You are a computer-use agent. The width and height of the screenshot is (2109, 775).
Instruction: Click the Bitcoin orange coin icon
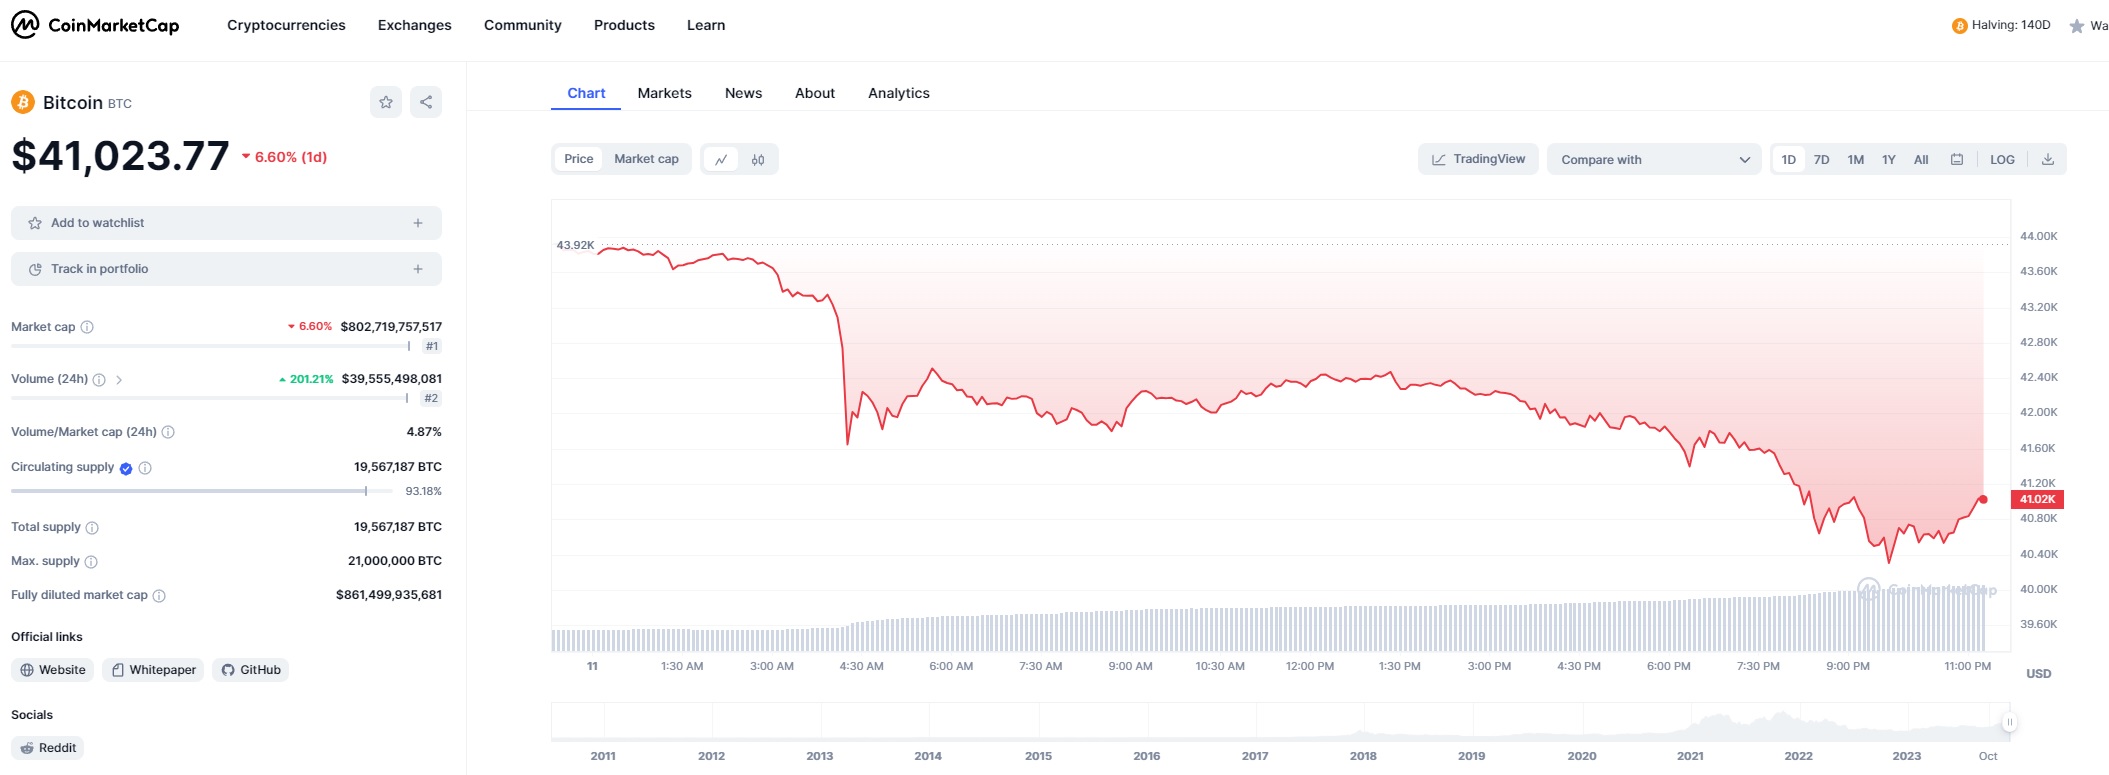(23, 102)
